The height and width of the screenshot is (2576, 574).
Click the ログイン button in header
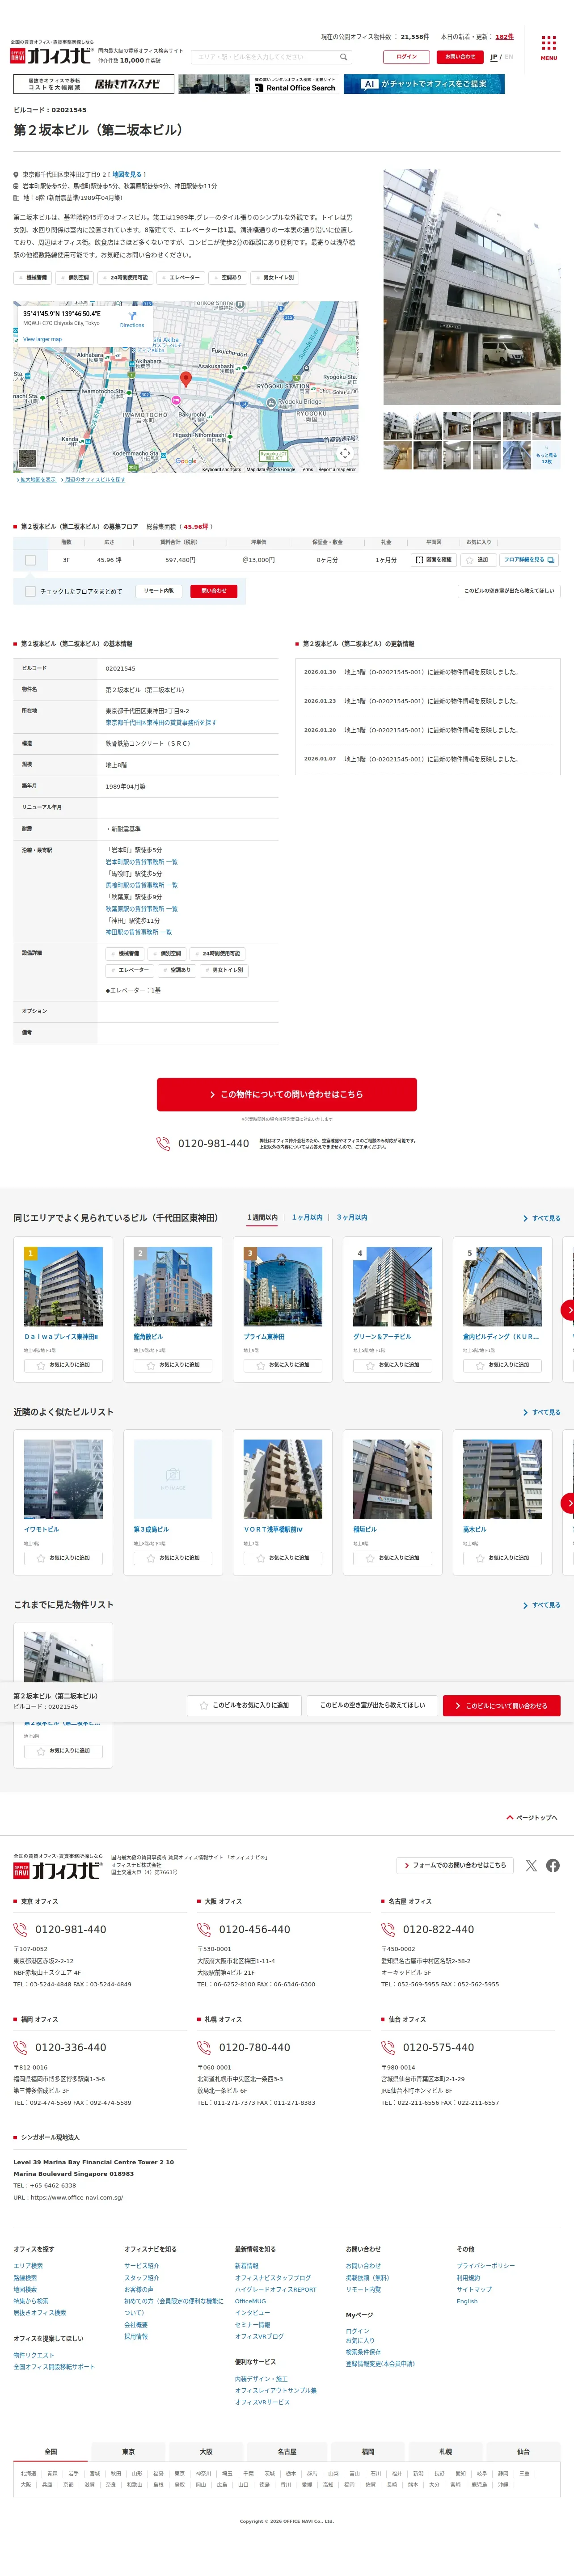click(406, 57)
